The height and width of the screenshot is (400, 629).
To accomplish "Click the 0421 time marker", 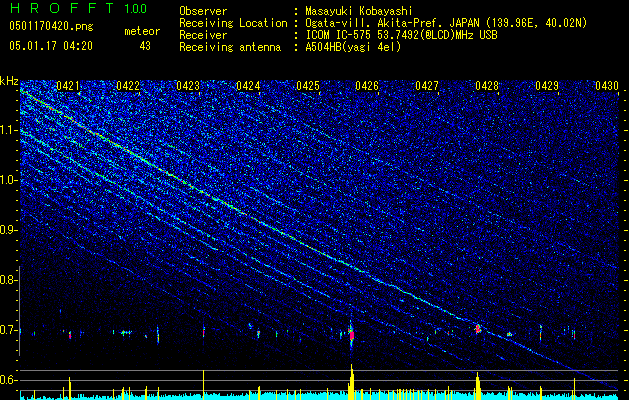I will [68, 85].
